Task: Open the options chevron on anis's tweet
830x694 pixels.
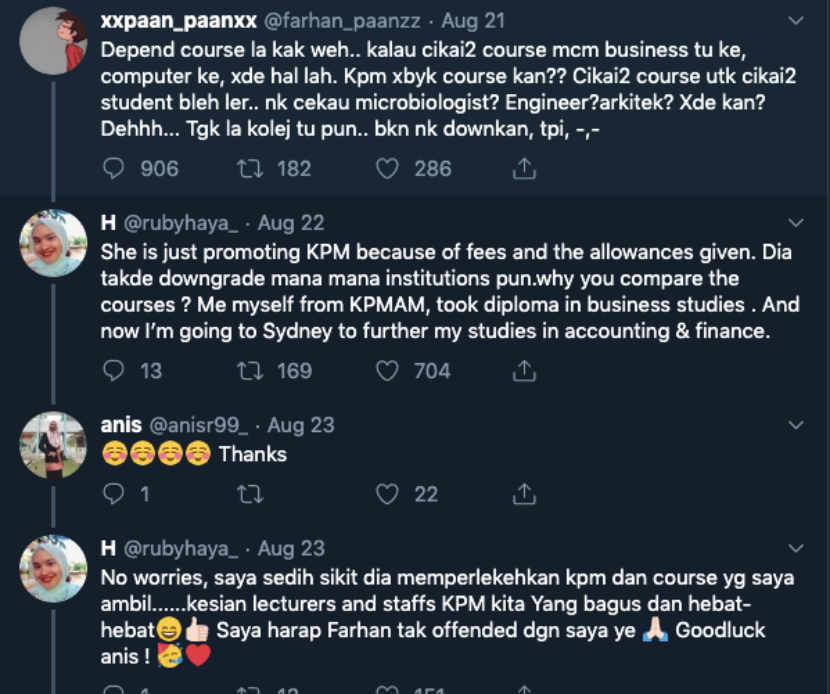Action: click(x=796, y=425)
